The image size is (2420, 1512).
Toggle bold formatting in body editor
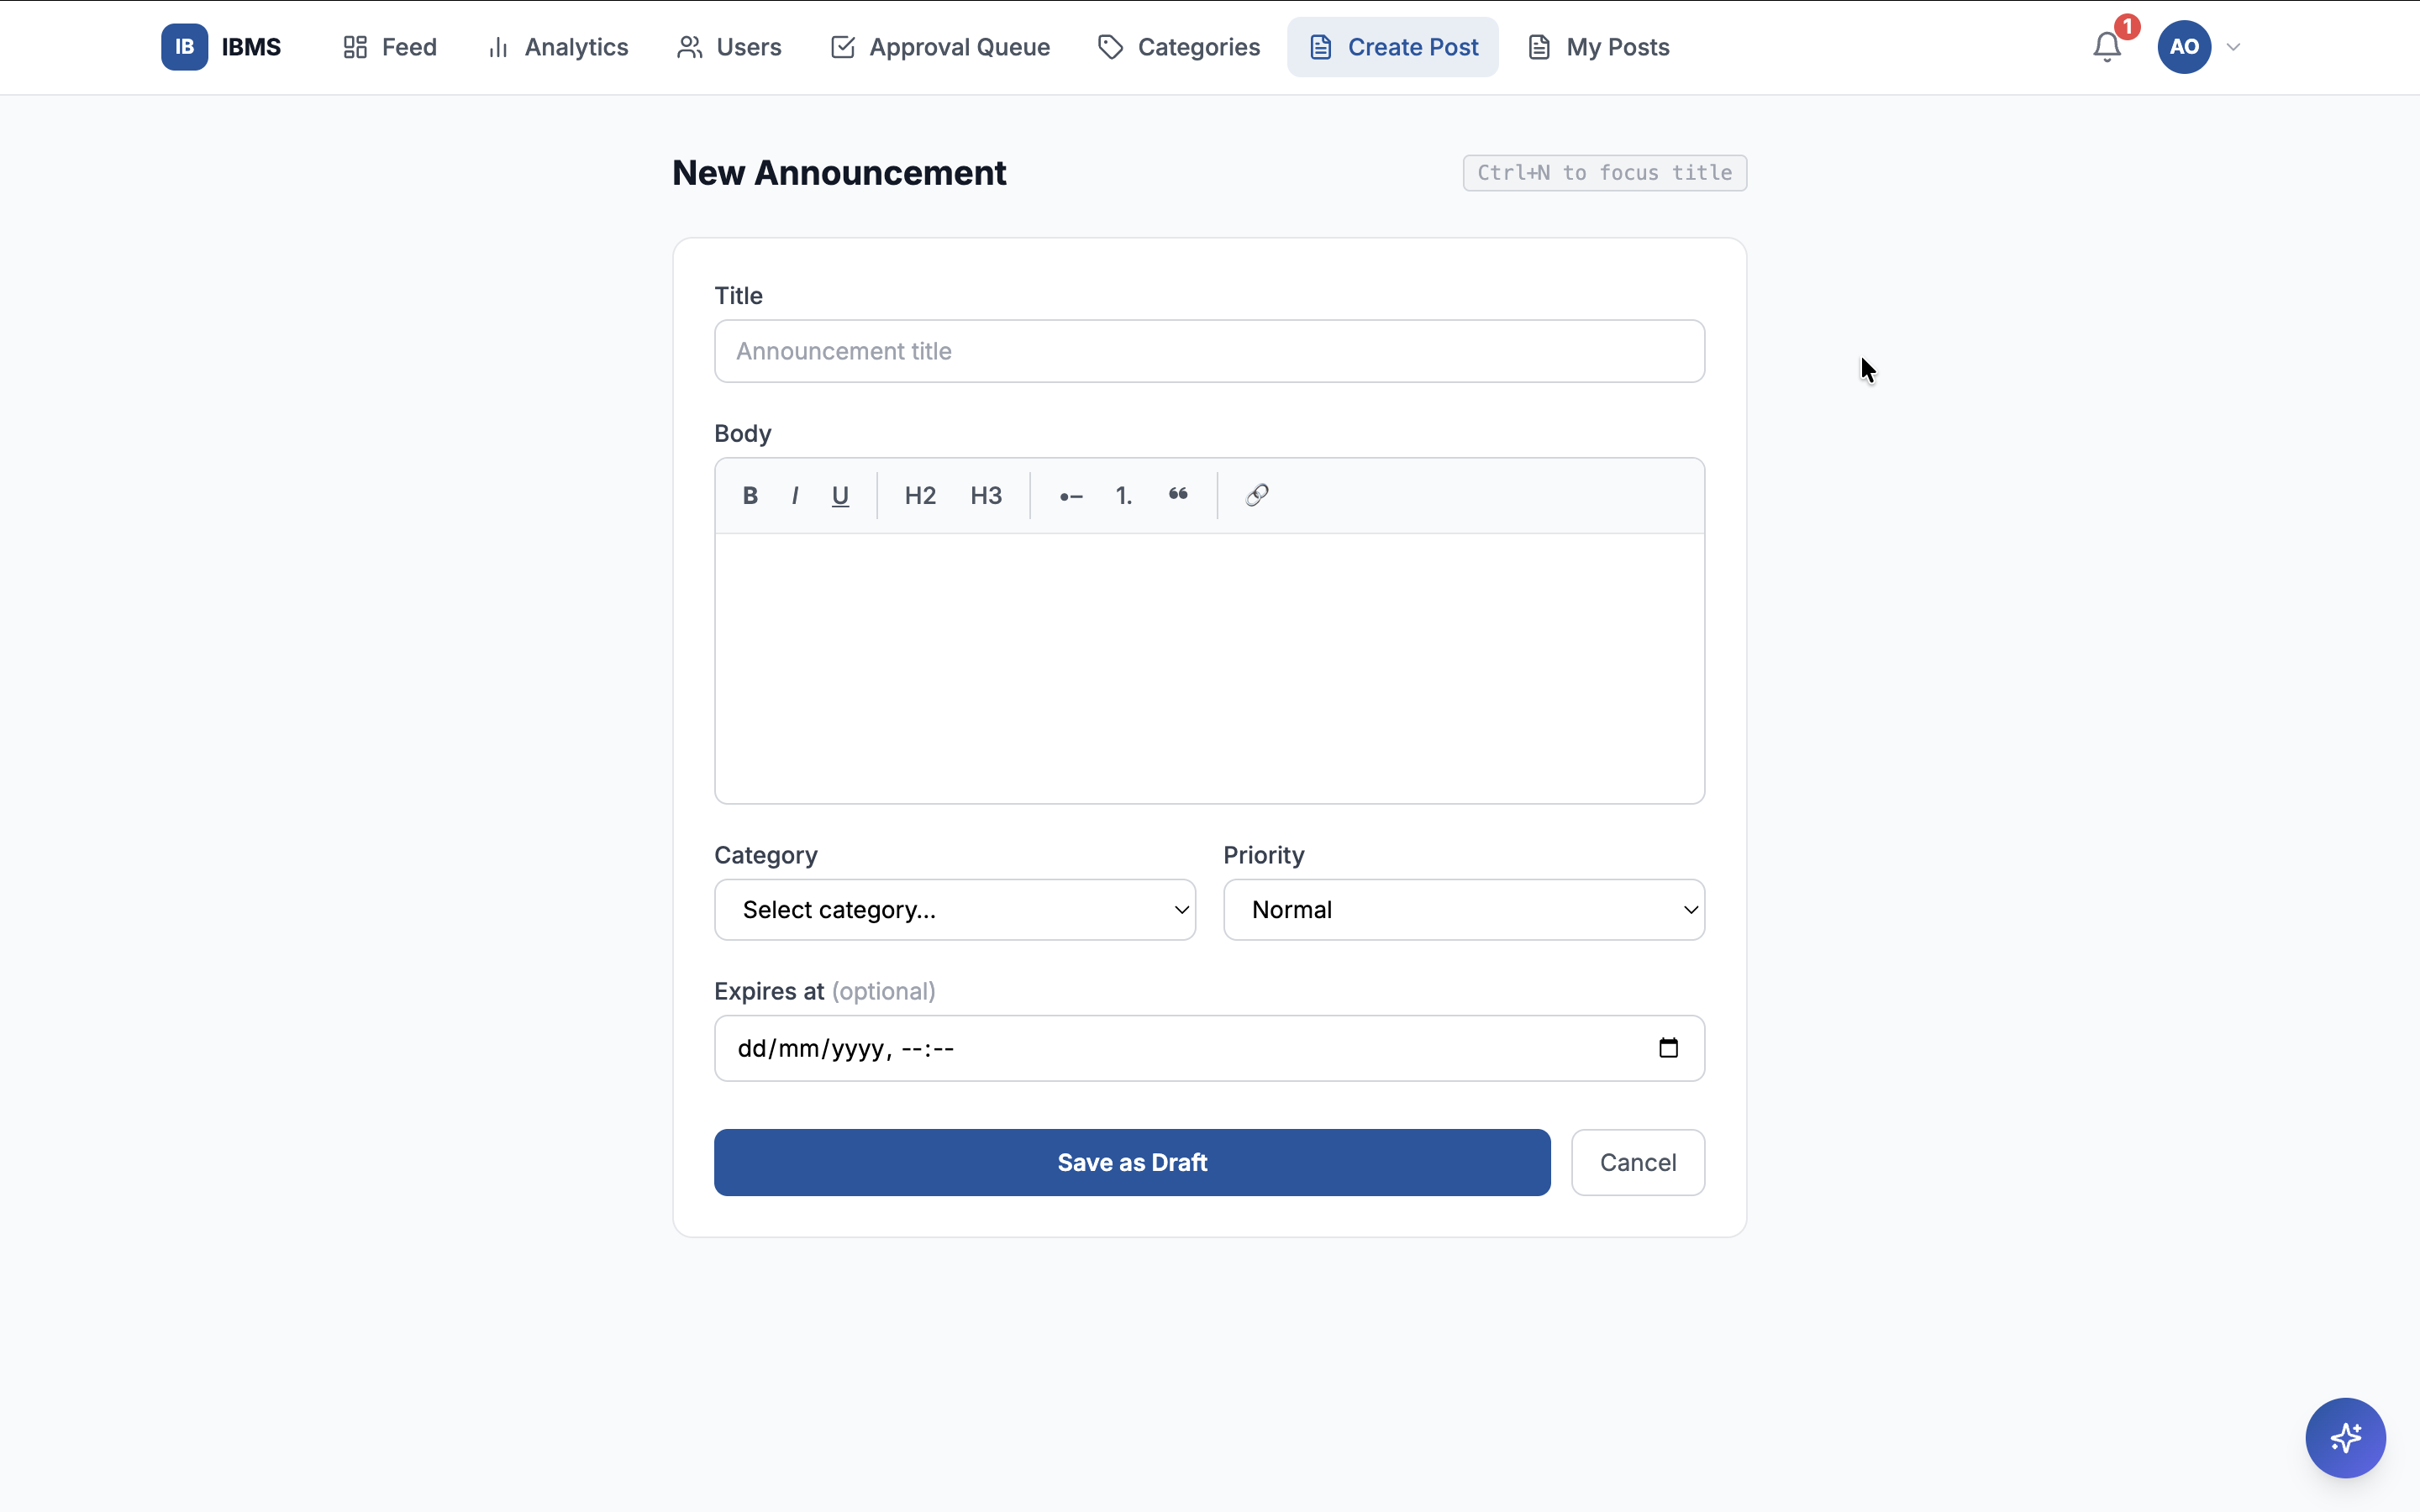pyautogui.click(x=750, y=495)
